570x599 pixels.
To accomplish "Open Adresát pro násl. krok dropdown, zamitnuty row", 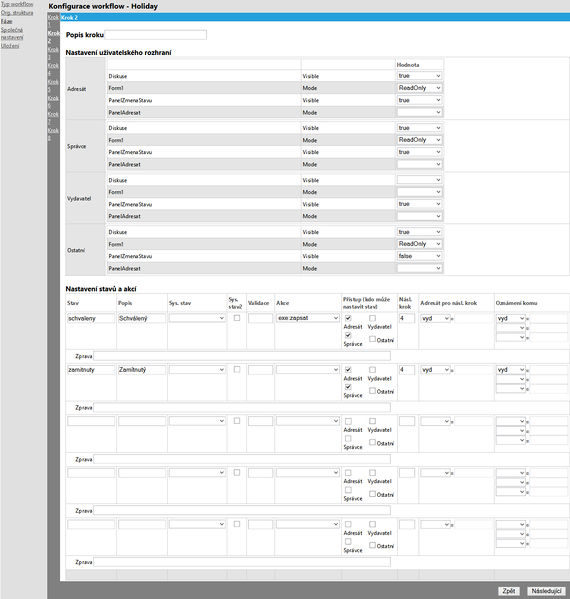I will tap(435, 370).
